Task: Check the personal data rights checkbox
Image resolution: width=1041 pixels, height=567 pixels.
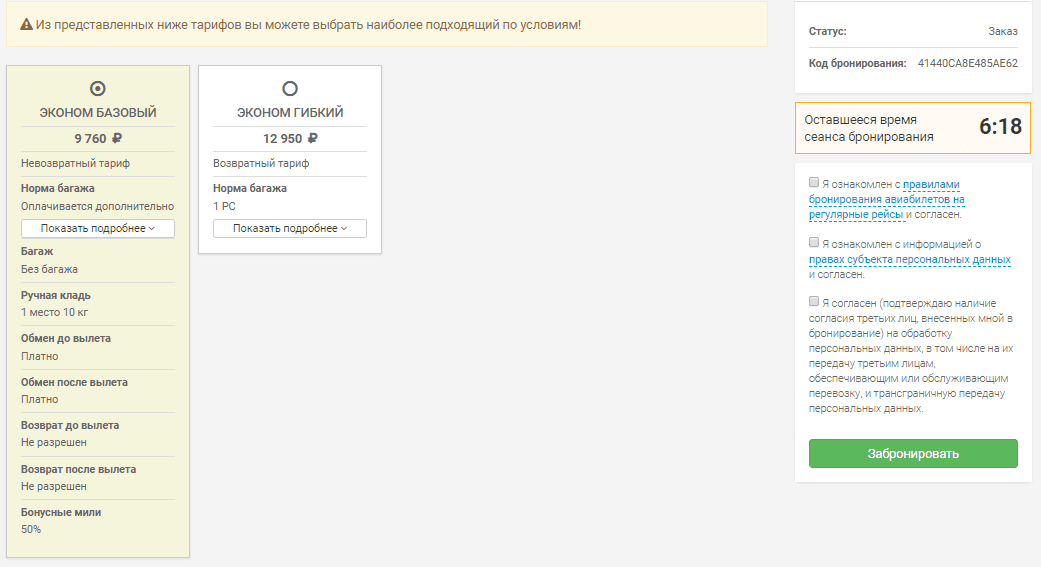Action: (813, 242)
